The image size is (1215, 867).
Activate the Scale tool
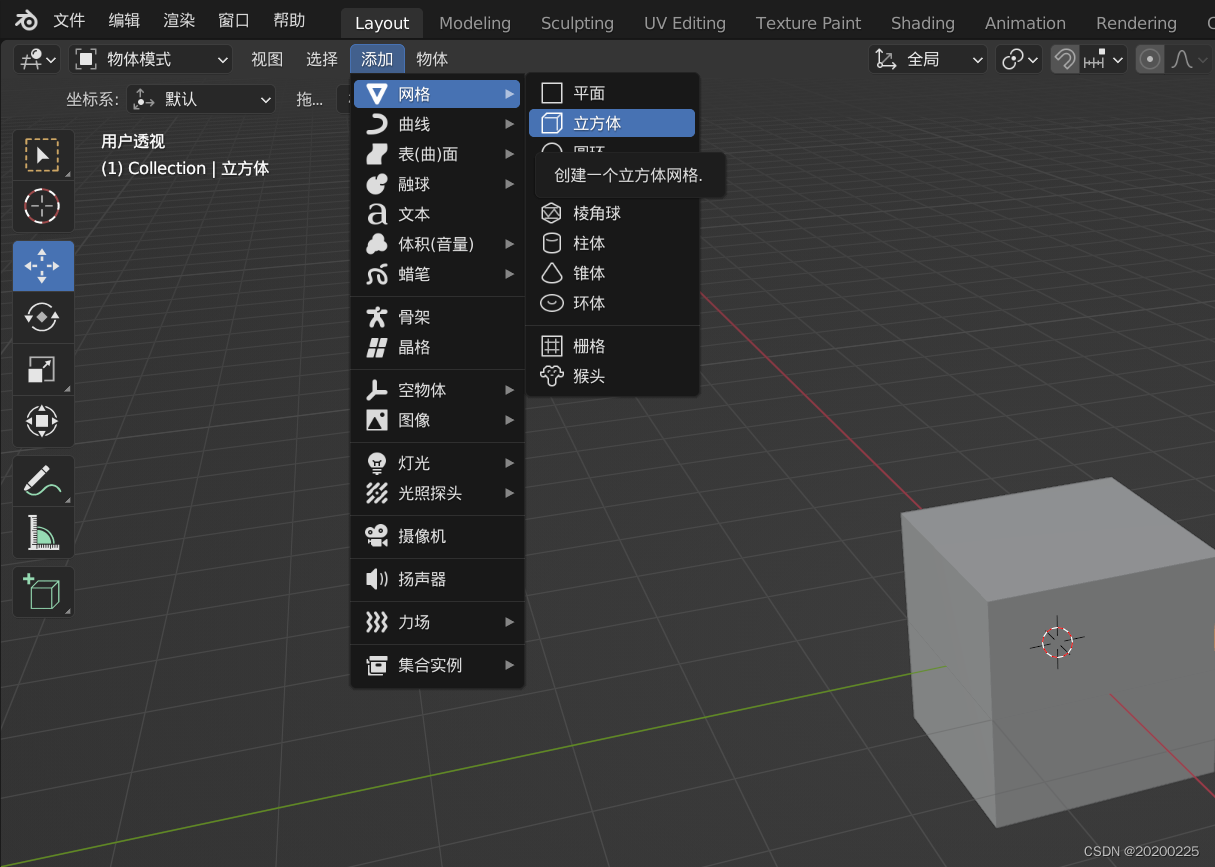coord(42,369)
